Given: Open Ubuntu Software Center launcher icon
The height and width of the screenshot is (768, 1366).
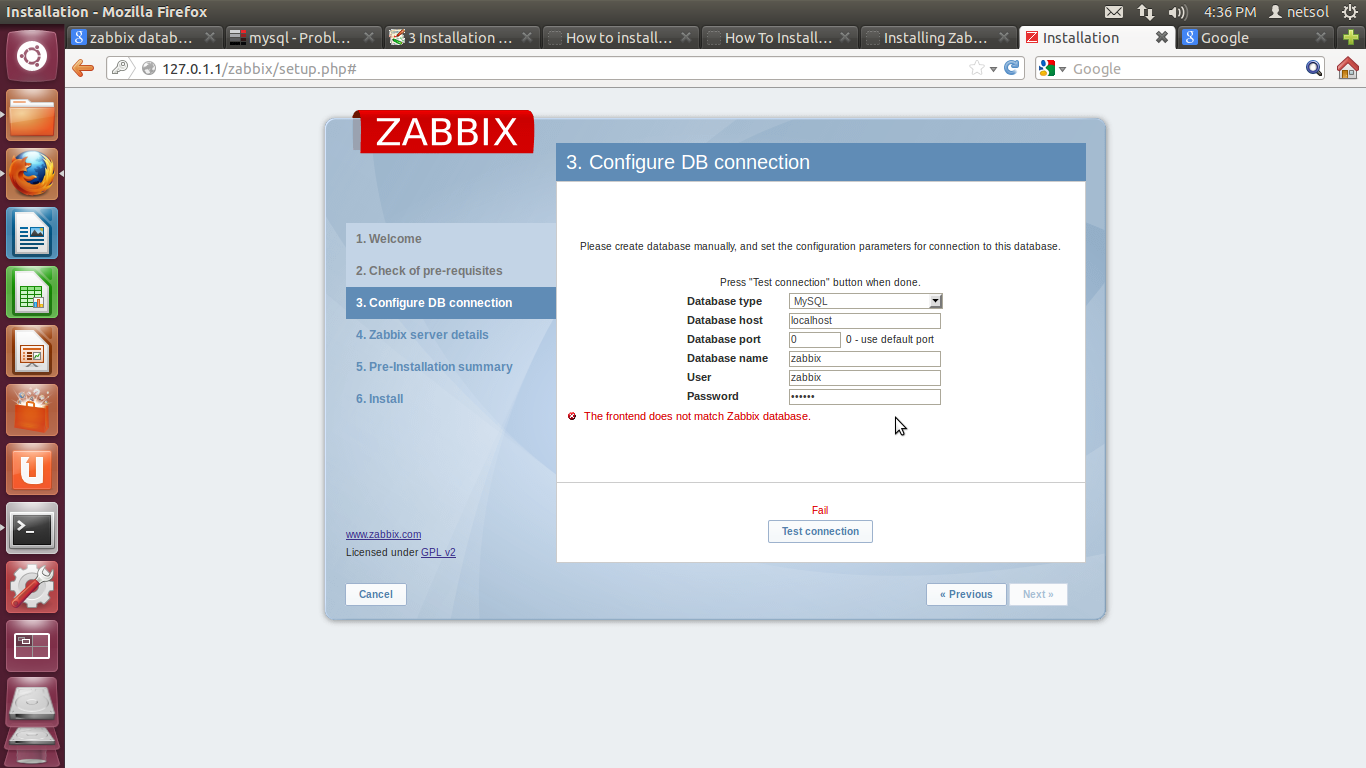Looking at the screenshot, I should coord(32,411).
